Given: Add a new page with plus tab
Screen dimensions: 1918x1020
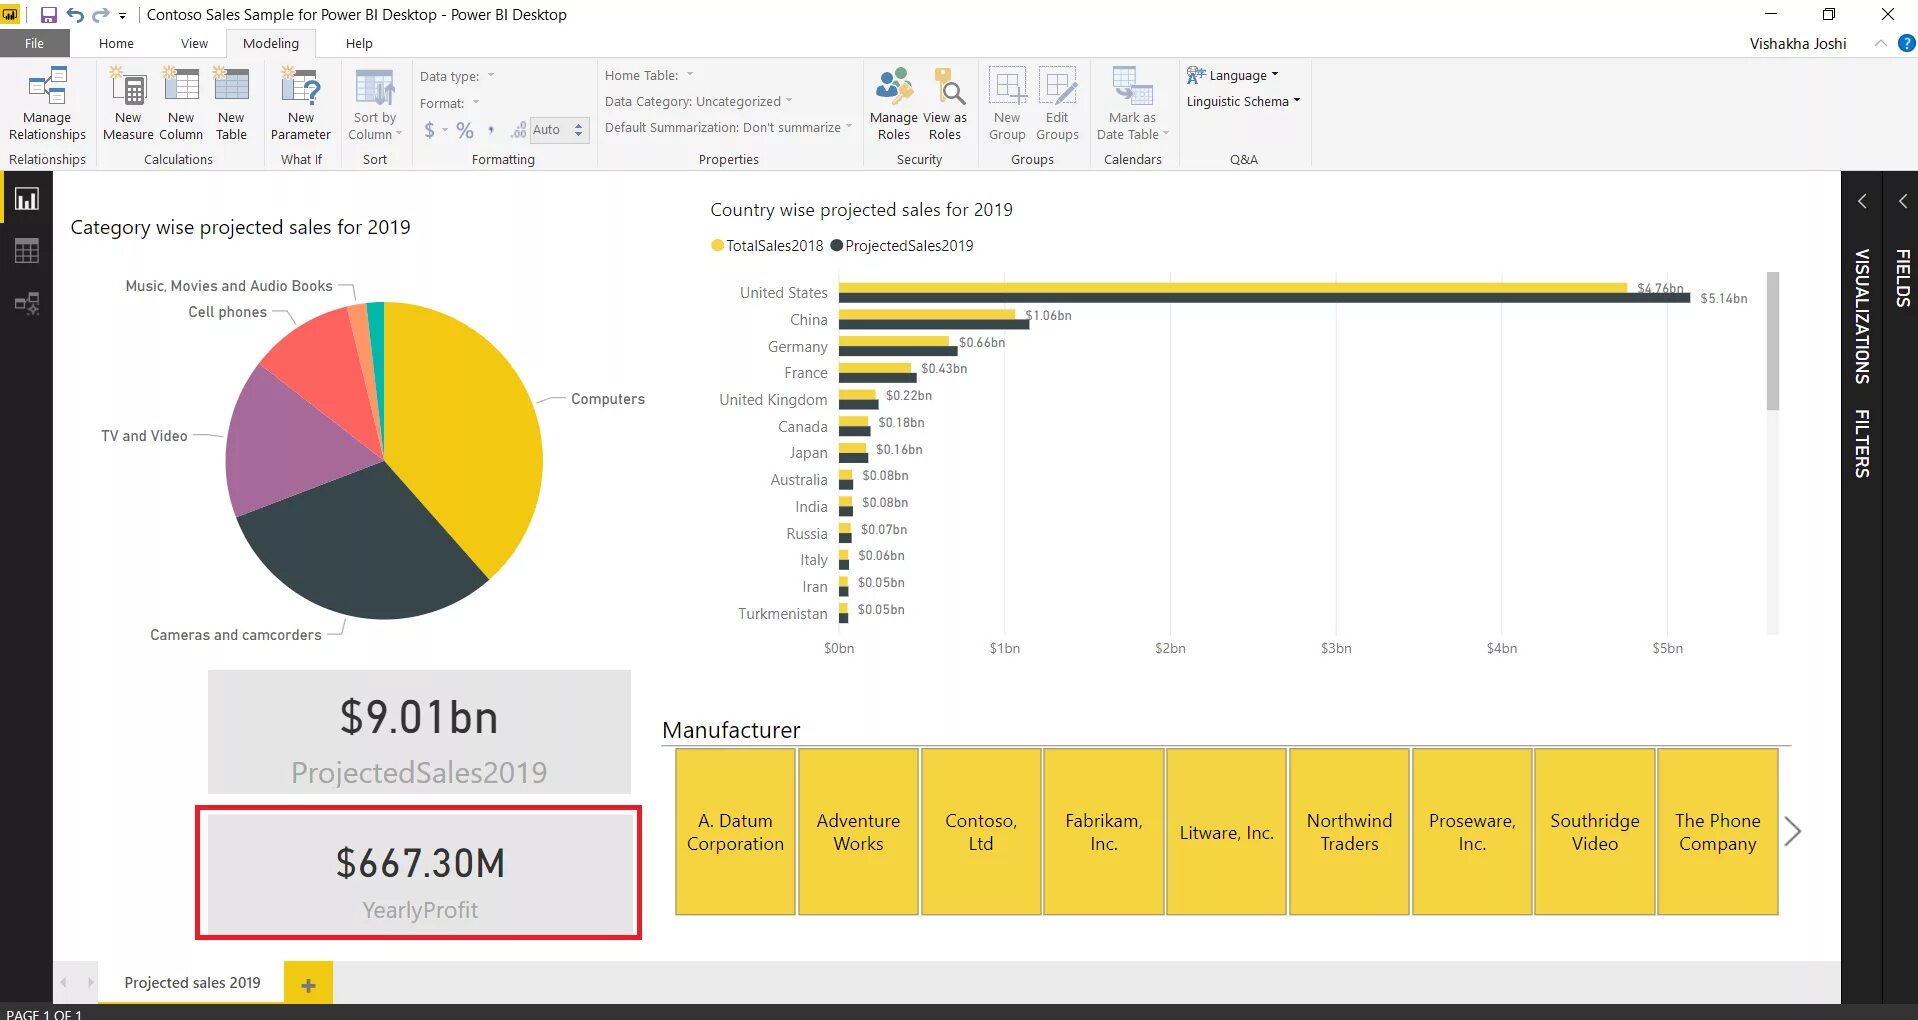Looking at the screenshot, I should 308,985.
